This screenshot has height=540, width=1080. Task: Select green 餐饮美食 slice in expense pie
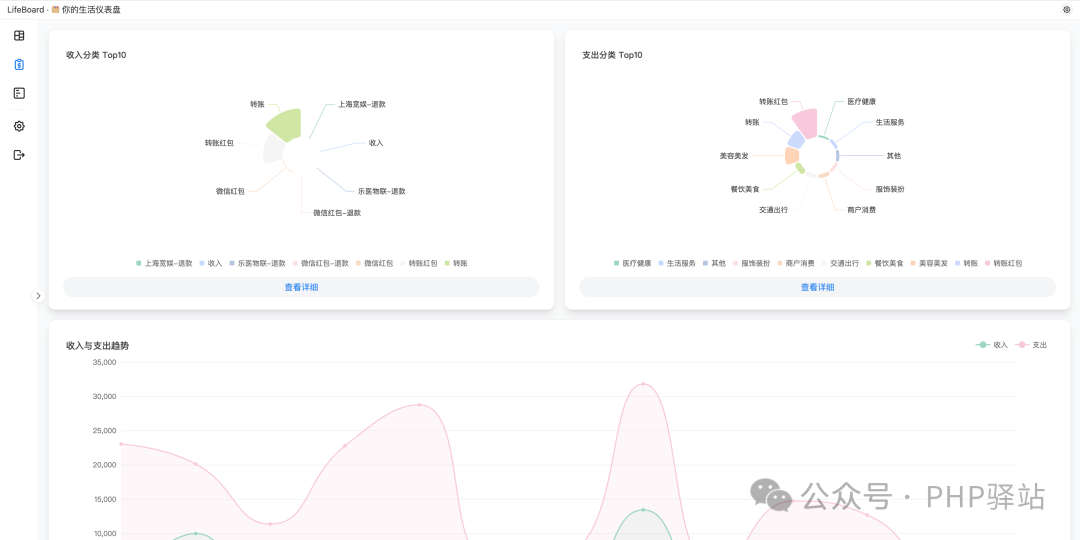point(800,168)
